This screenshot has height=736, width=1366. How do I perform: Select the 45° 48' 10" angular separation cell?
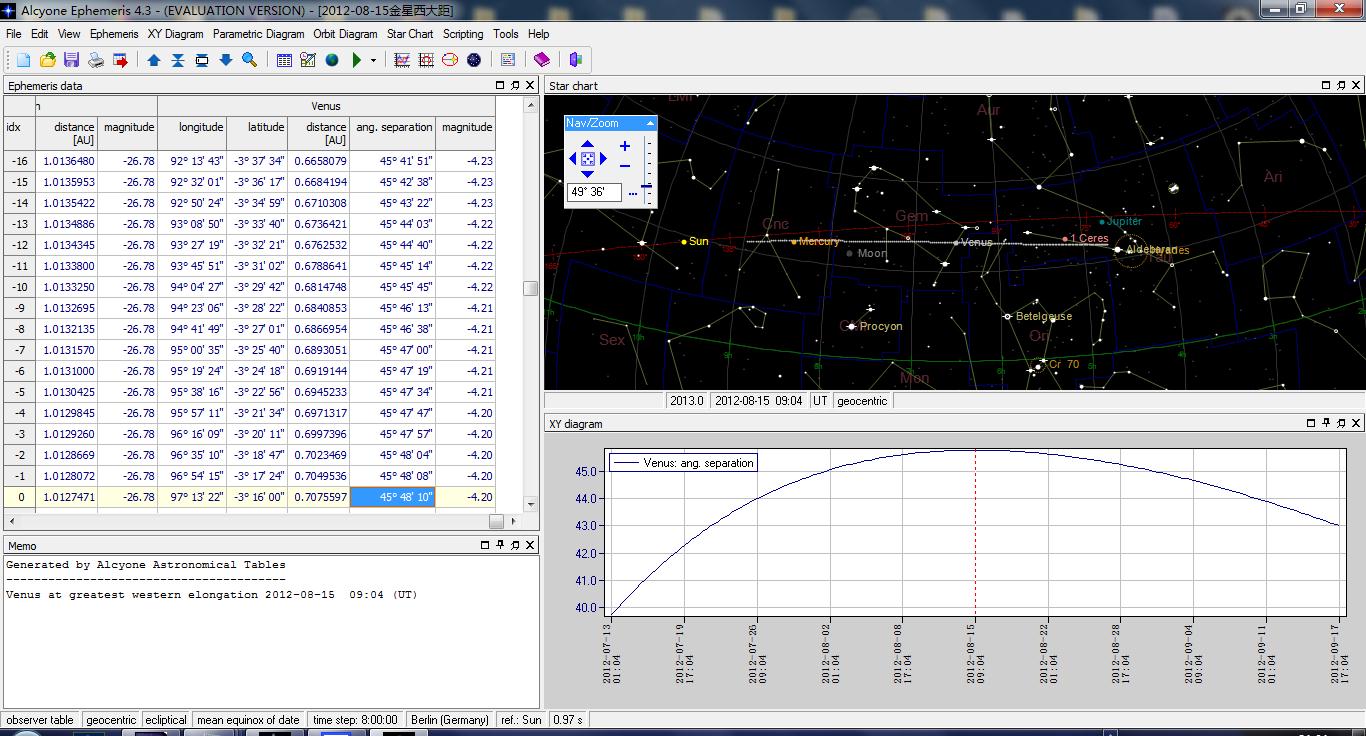tap(392, 497)
